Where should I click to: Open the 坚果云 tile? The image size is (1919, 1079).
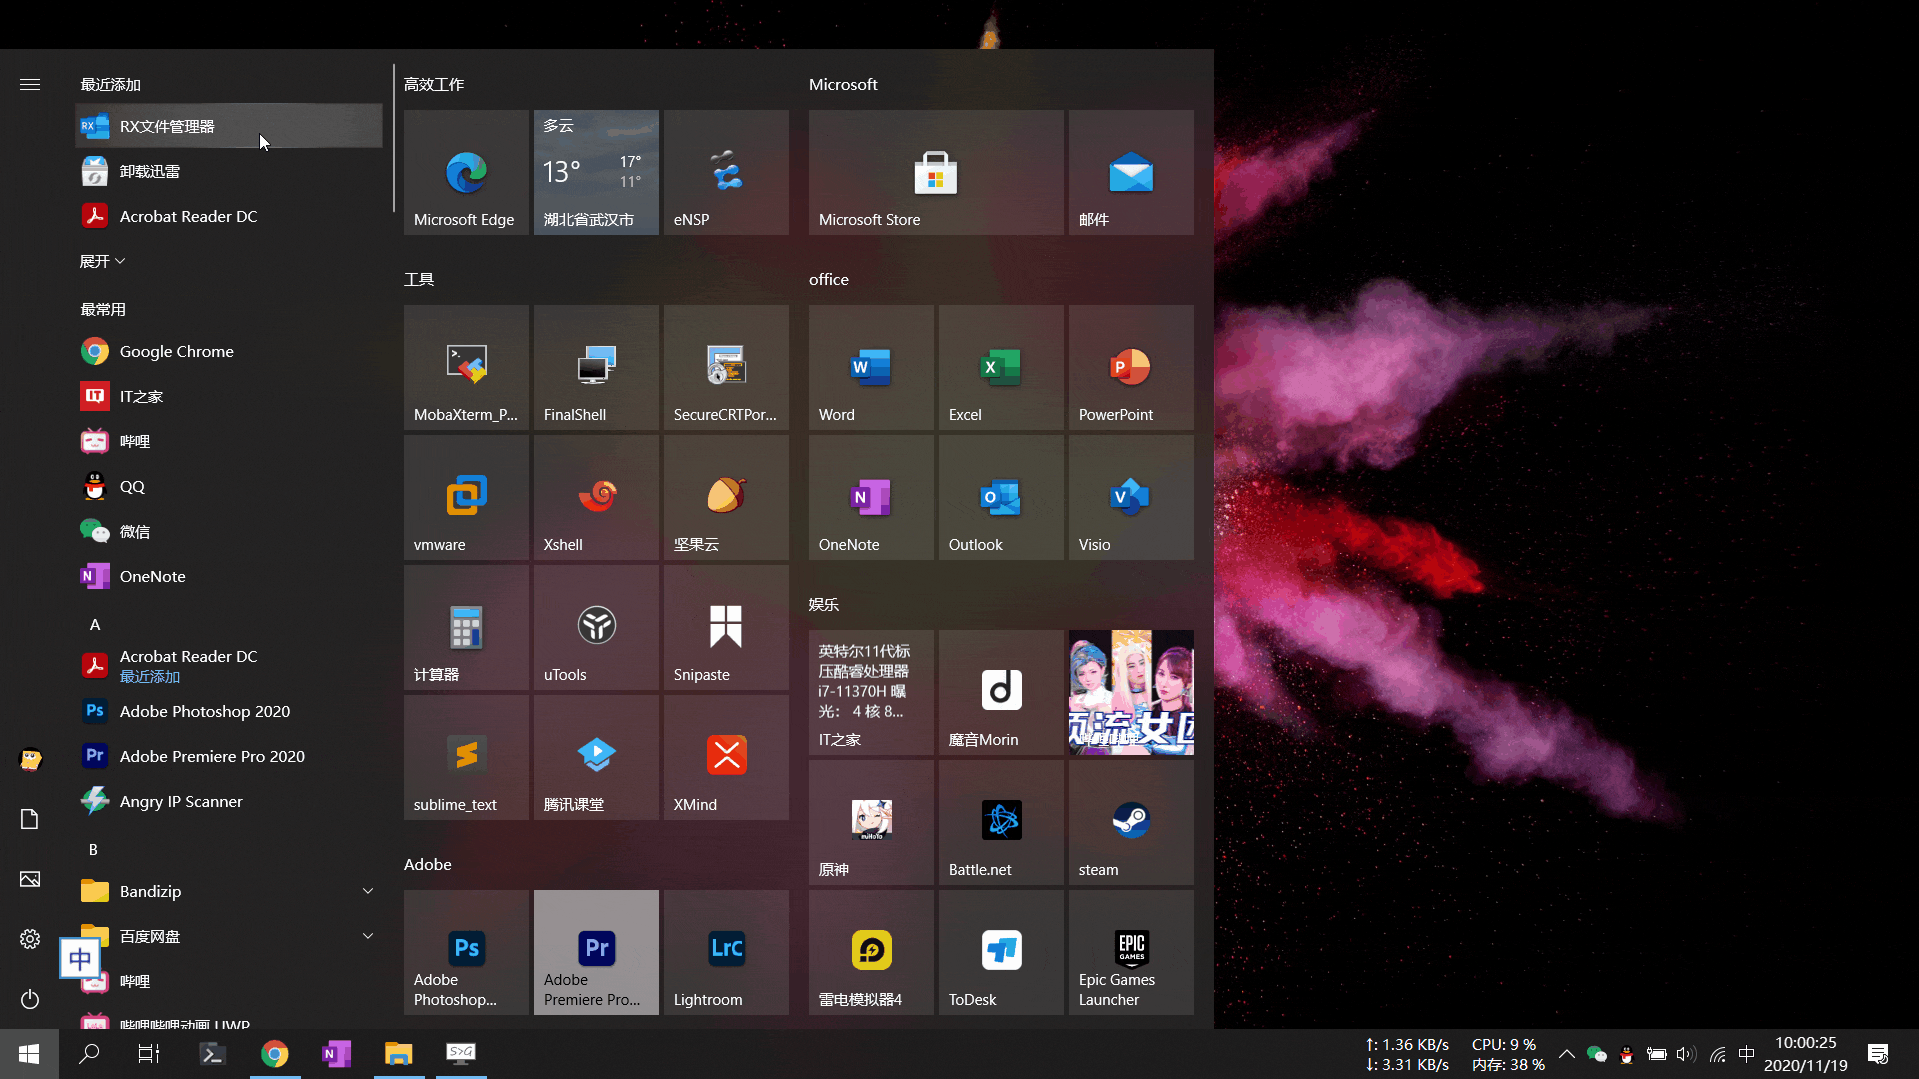click(x=726, y=497)
